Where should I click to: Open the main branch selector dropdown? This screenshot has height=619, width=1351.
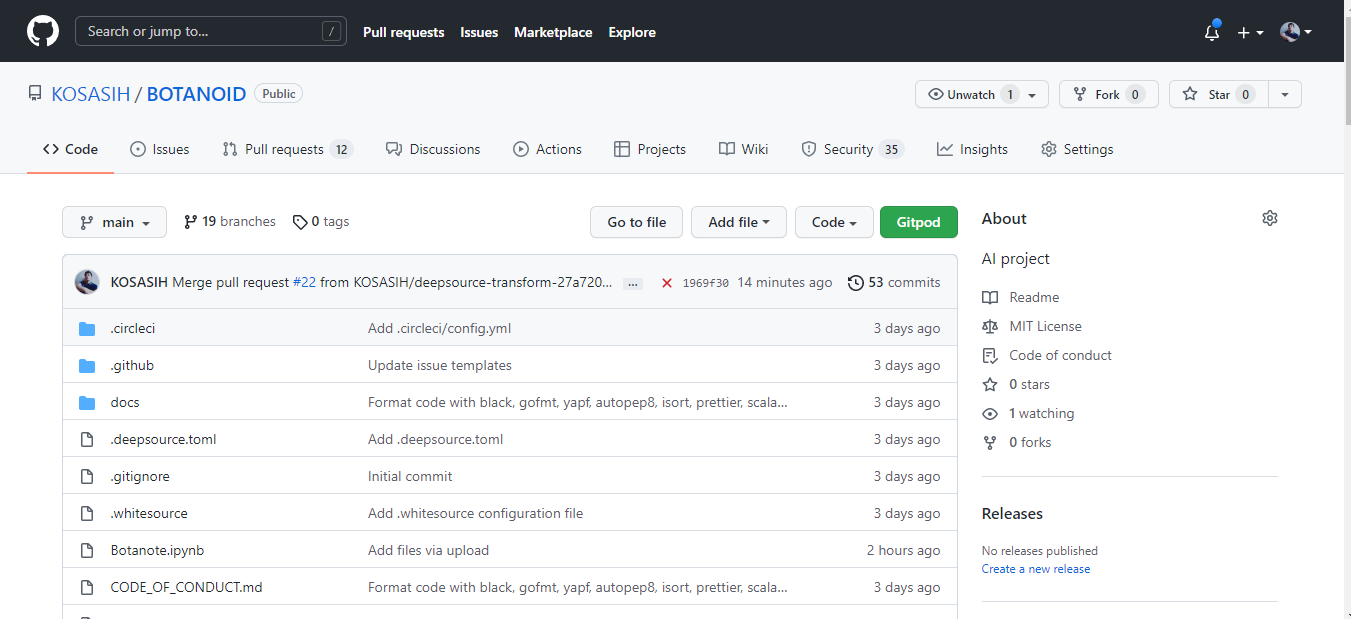point(114,222)
